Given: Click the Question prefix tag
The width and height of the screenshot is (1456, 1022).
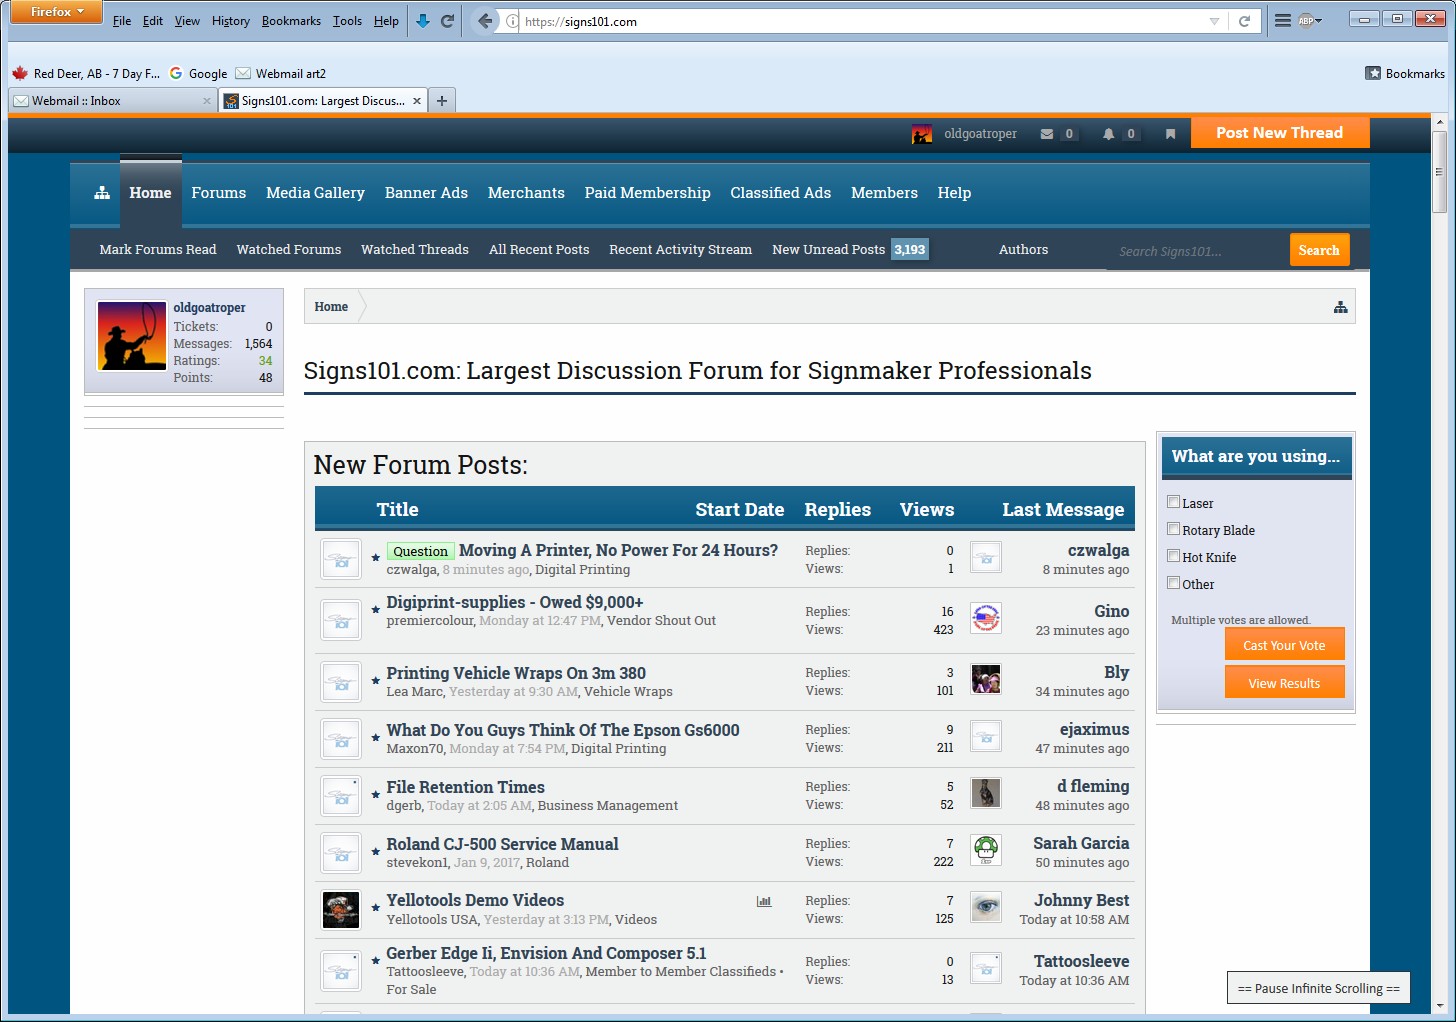Looking at the screenshot, I should point(420,551).
